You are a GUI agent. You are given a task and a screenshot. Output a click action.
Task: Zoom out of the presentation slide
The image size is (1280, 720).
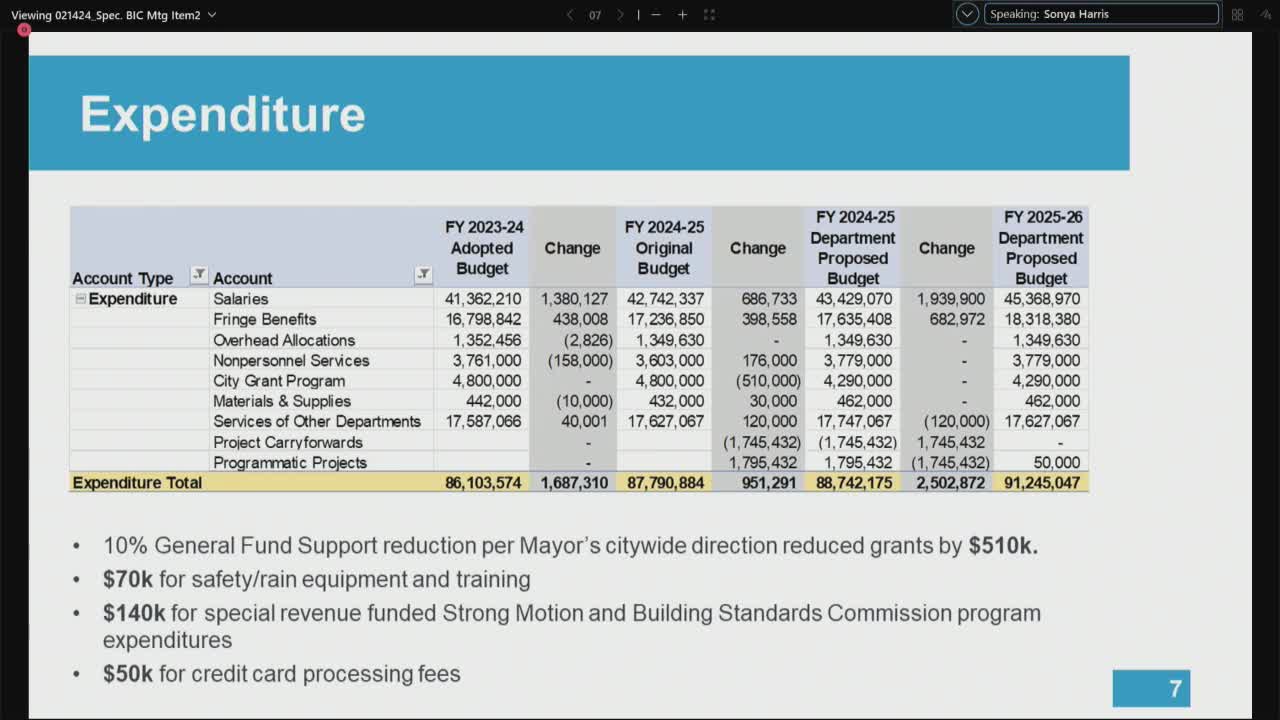click(x=655, y=15)
